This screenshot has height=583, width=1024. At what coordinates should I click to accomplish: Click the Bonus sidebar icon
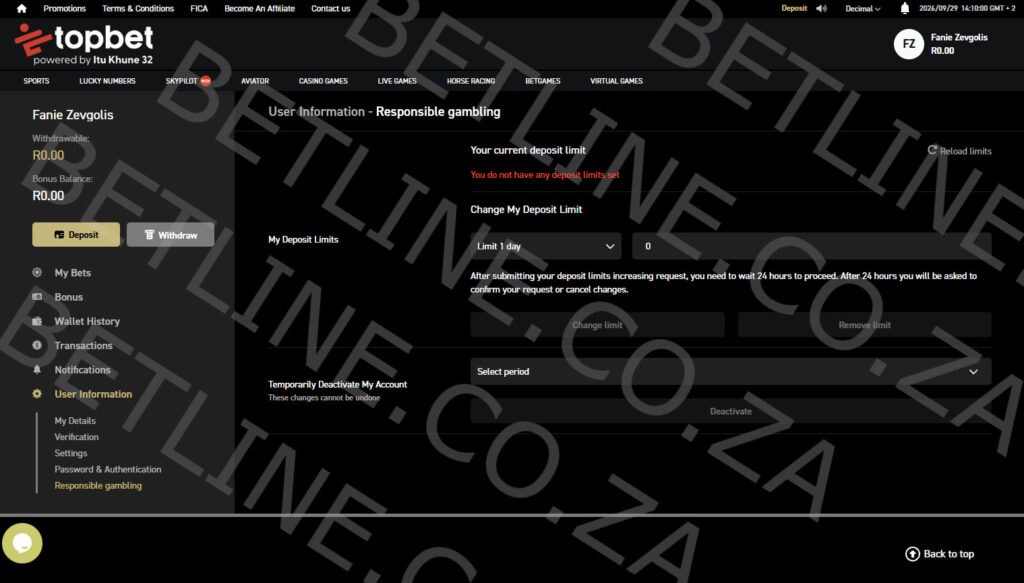point(37,296)
